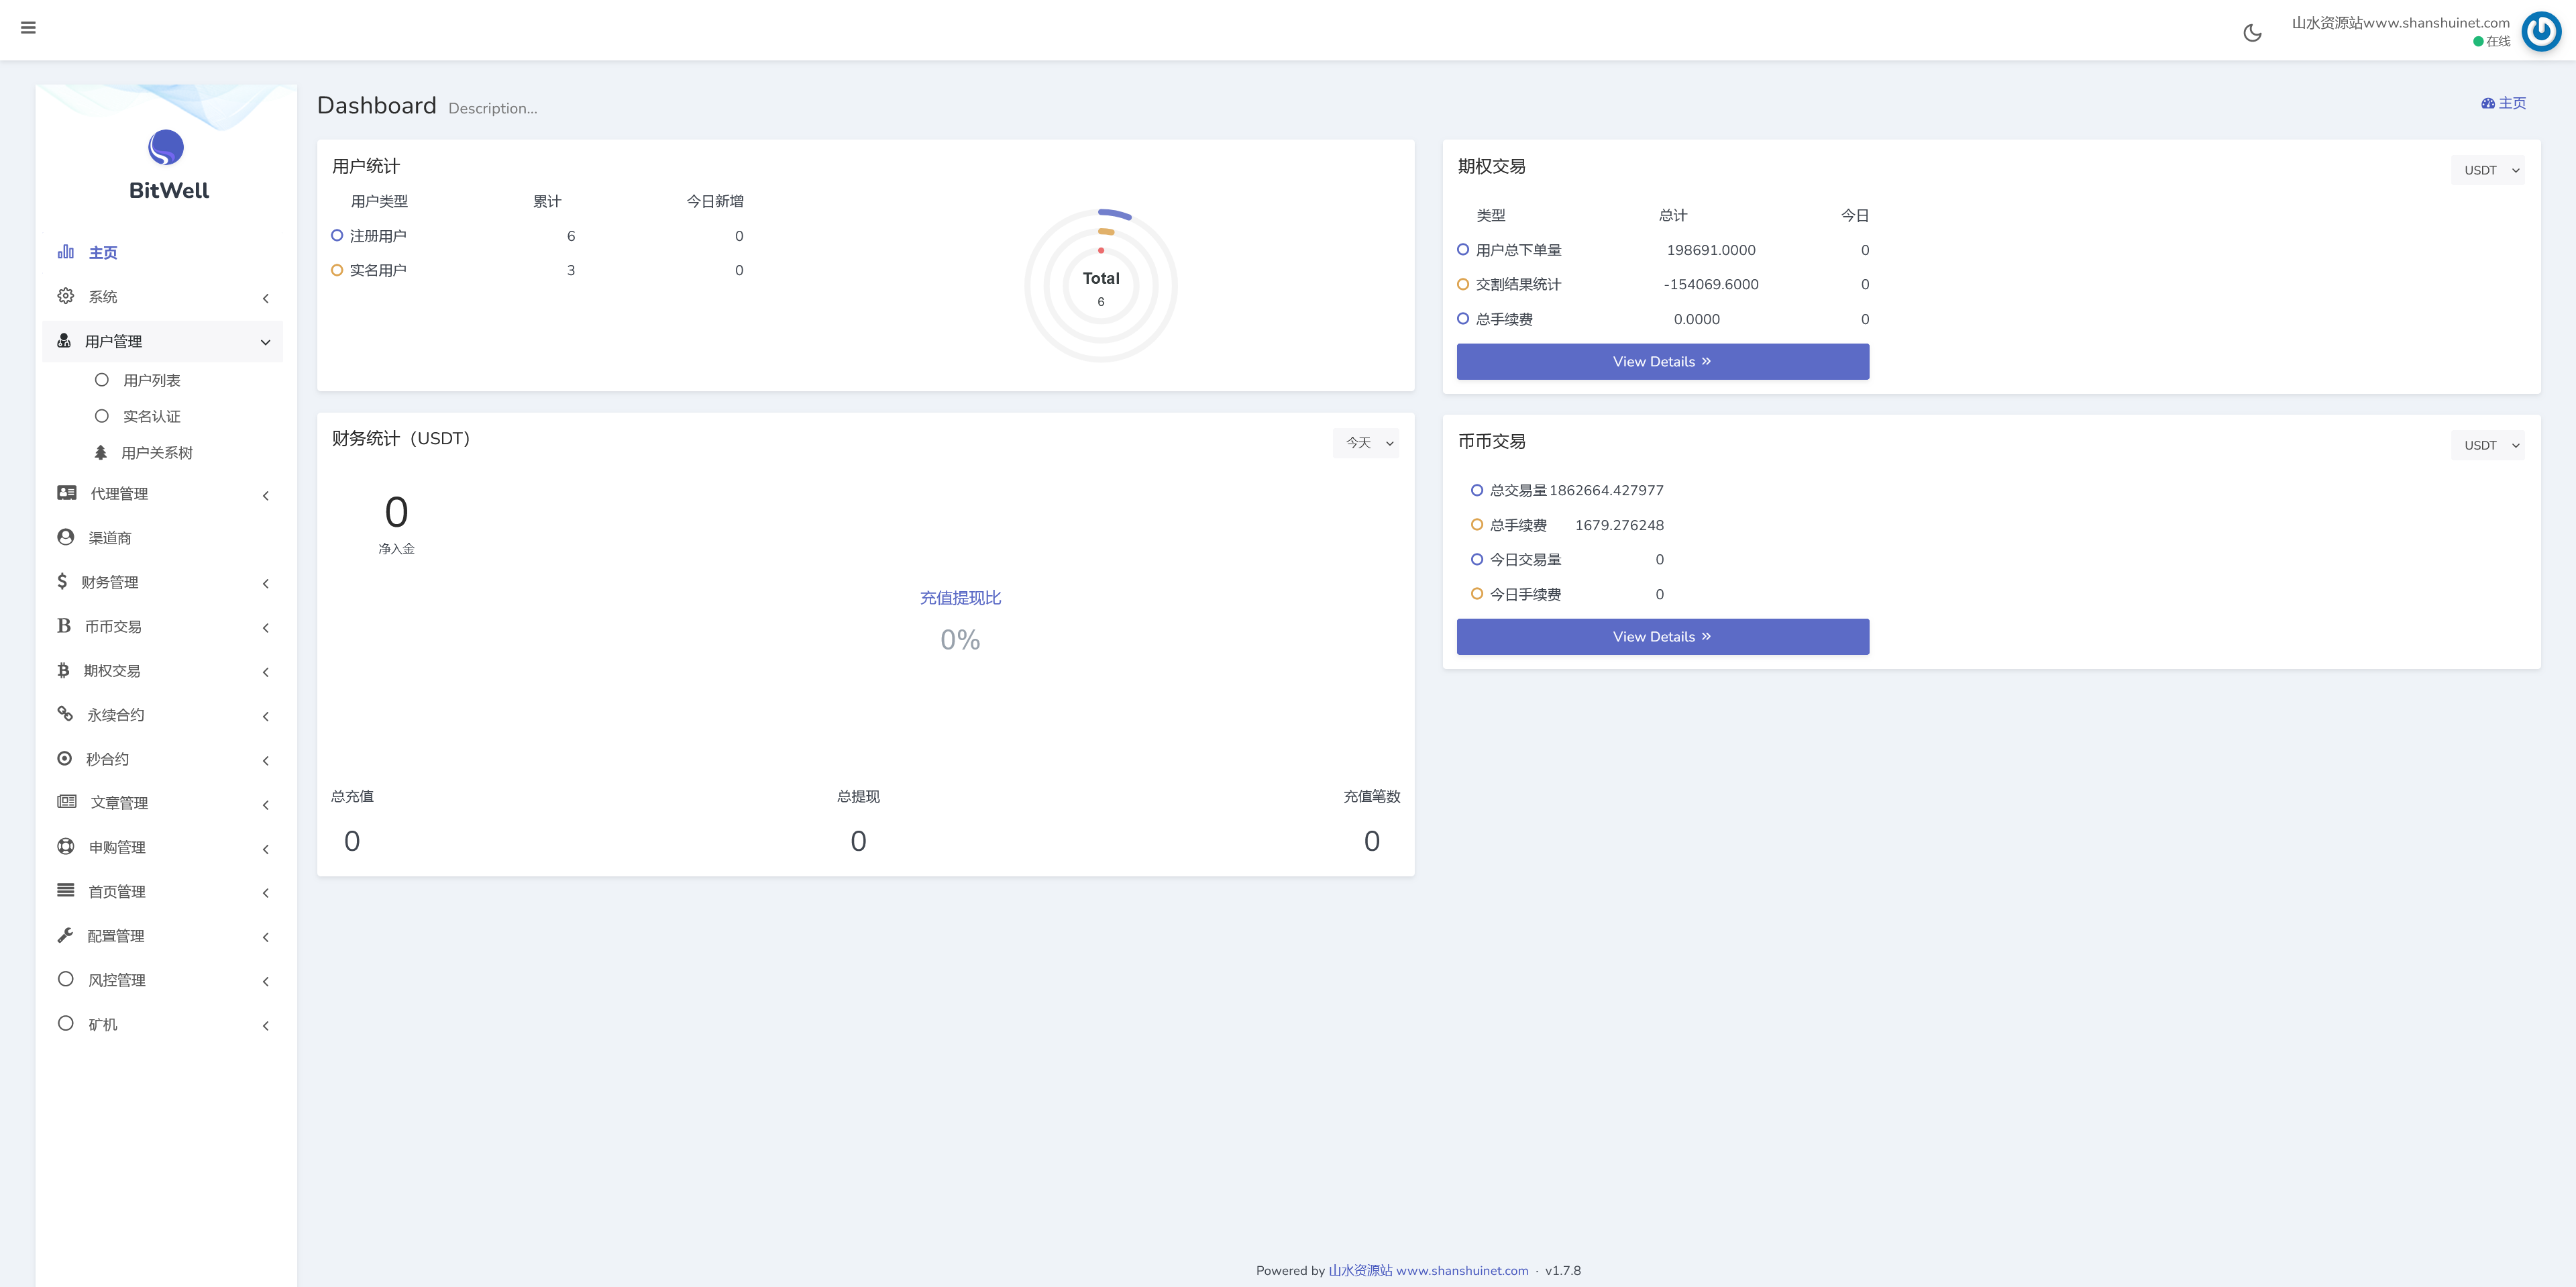Viewport: 2576px width, 1287px height.
Task: Open the 实名认证 menu entry
Action: [x=151, y=415]
